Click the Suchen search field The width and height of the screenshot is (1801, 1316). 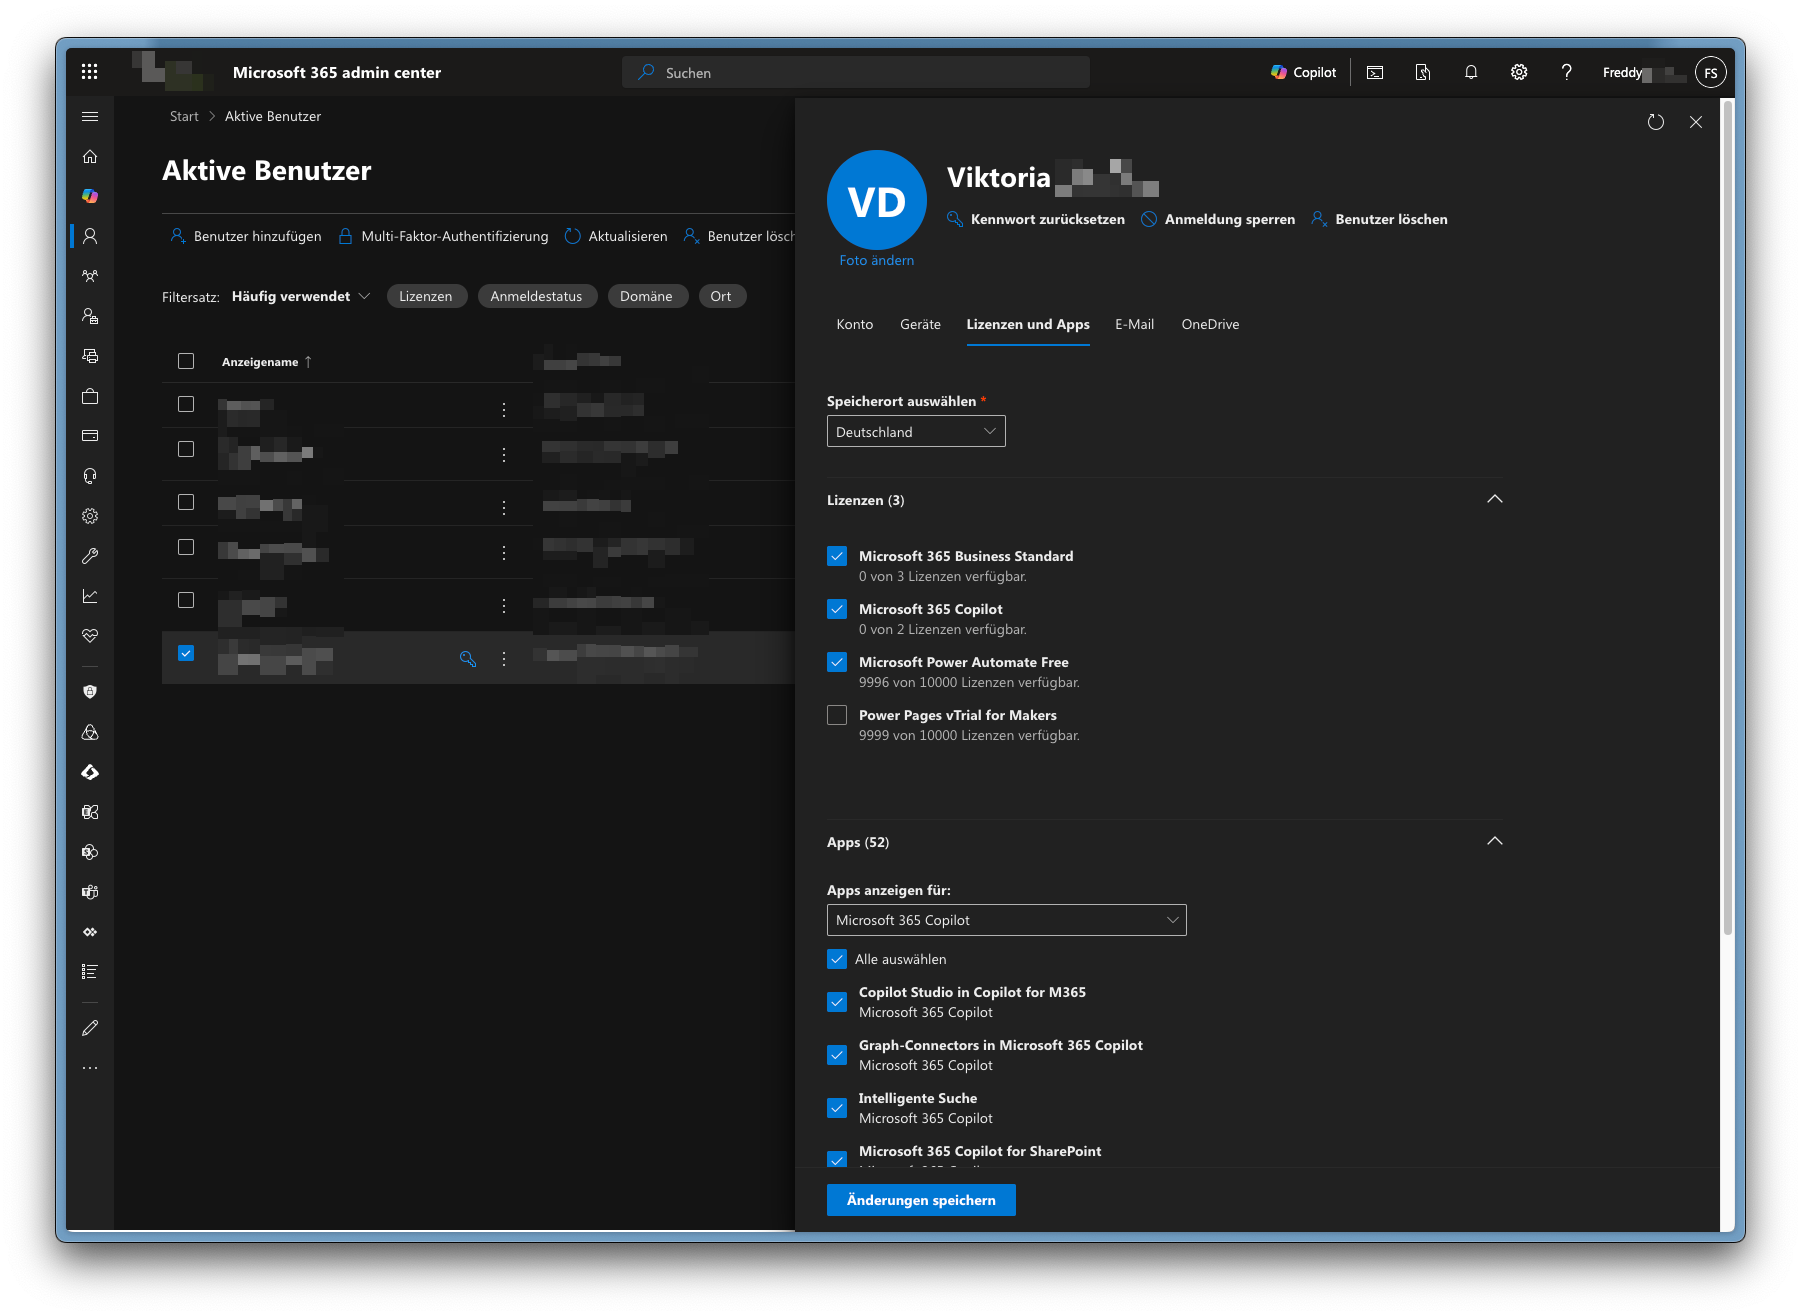(x=856, y=72)
